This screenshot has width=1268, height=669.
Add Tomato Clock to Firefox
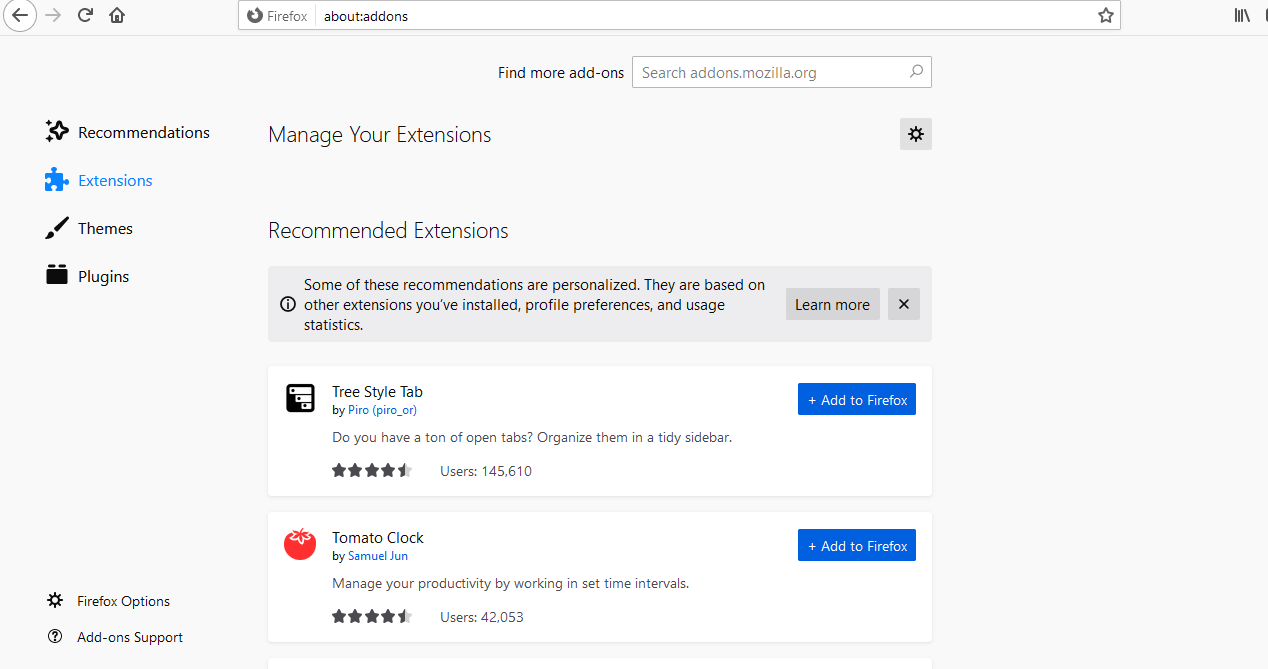pyautogui.click(x=856, y=546)
